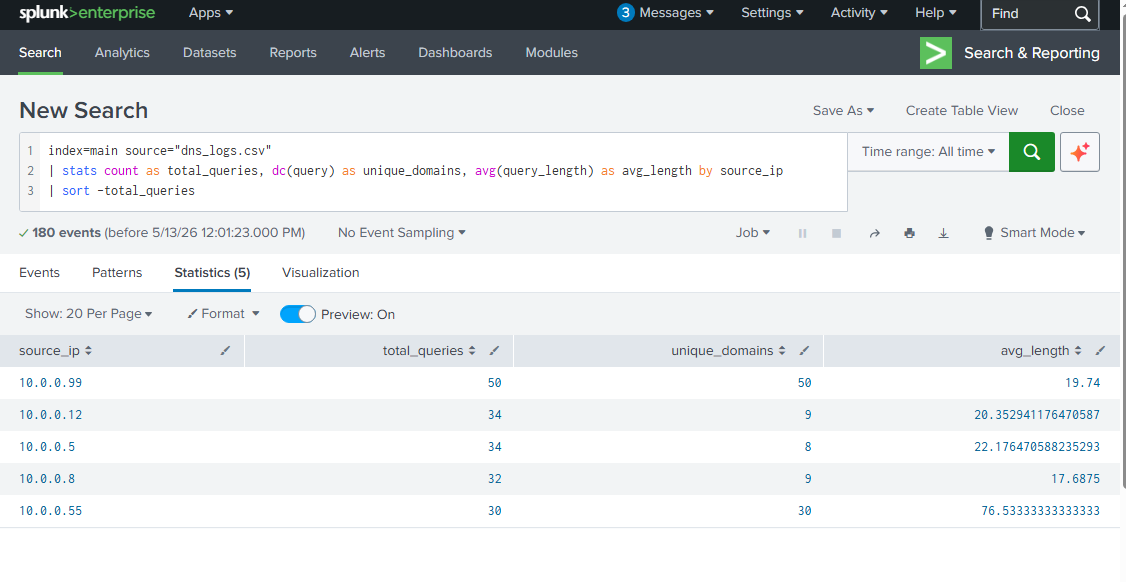The width and height of the screenshot is (1126, 582).
Task: Expand the Messages dropdown
Action: coord(676,13)
